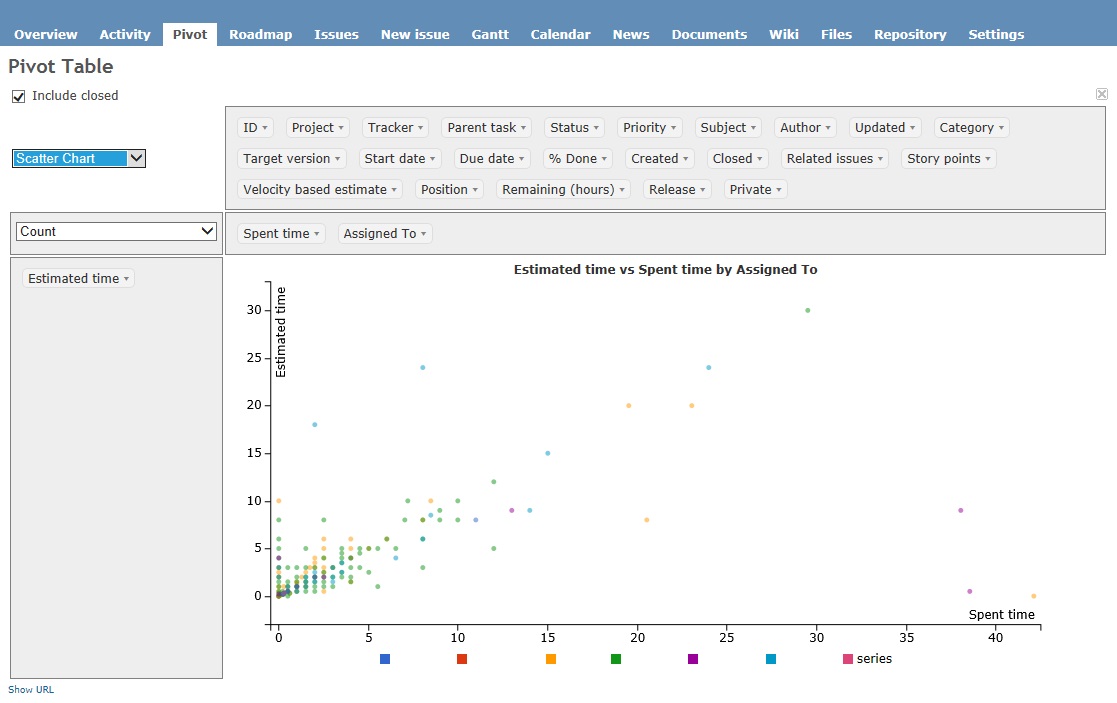Click the pink series legend swatch
The image size is (1117, 703).
[x=848, y=659]
